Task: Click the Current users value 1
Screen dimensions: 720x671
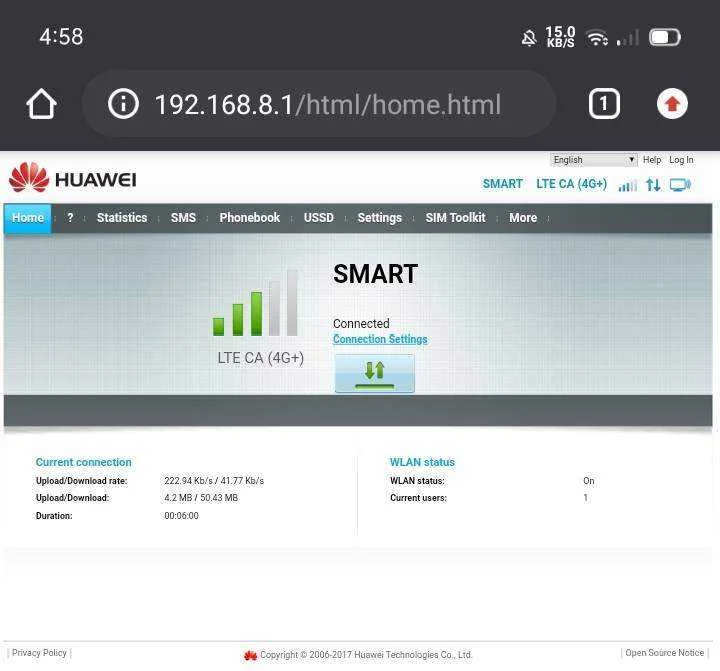Action: coord(585,498)
